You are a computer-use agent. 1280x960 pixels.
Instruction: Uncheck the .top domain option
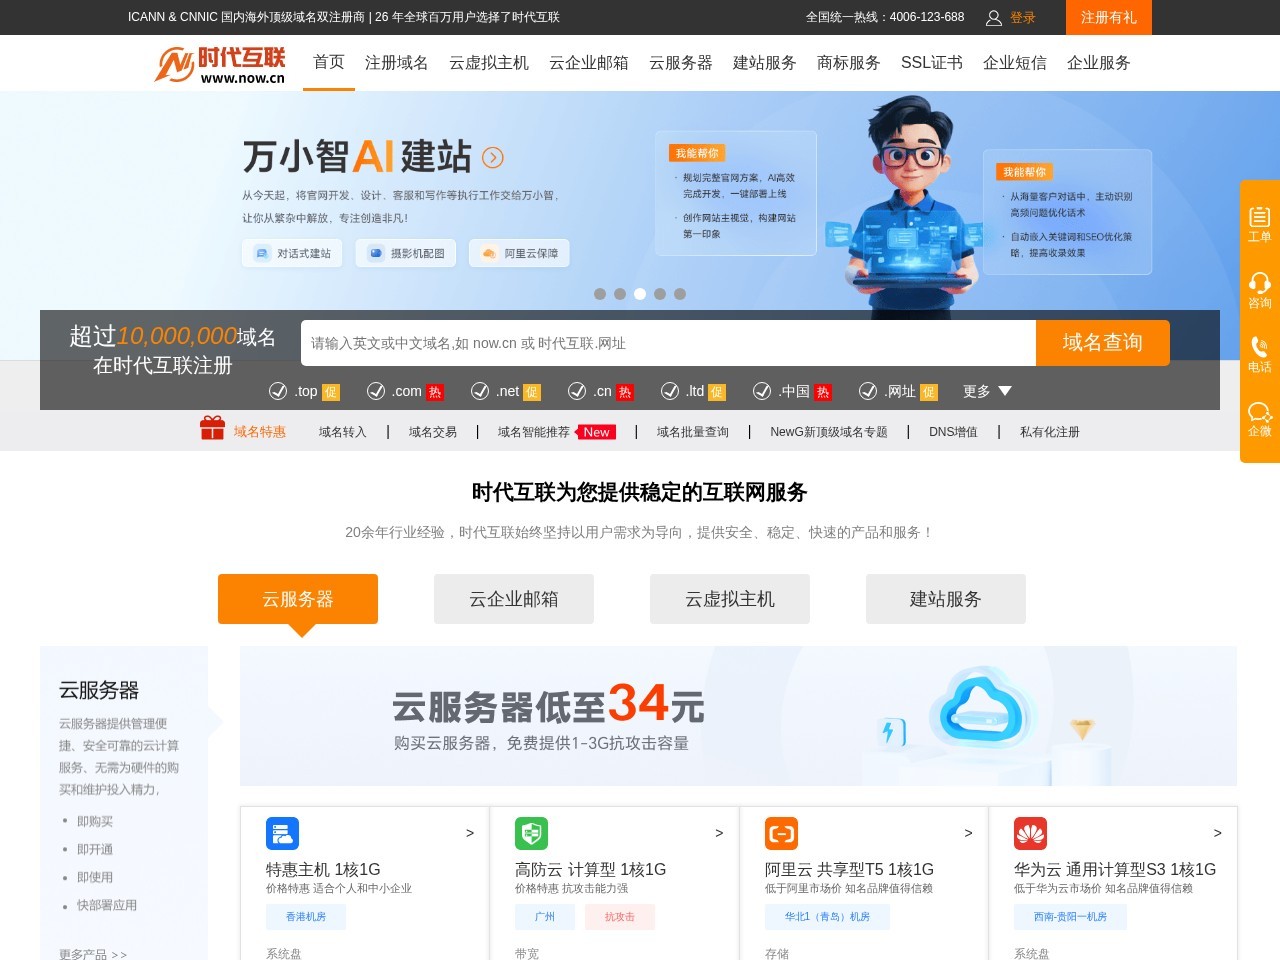(x=278, y=391)
